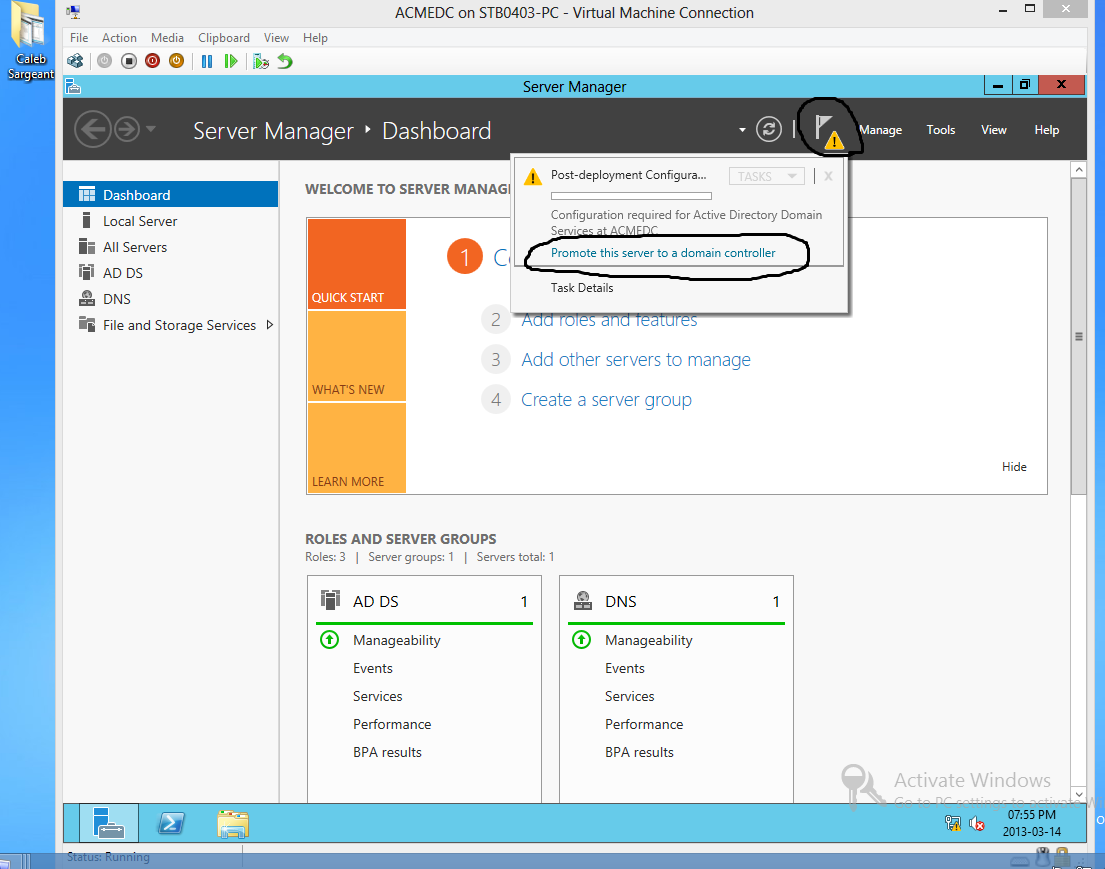Click the Refresh dashboard icon

click(x=769, y=129)
